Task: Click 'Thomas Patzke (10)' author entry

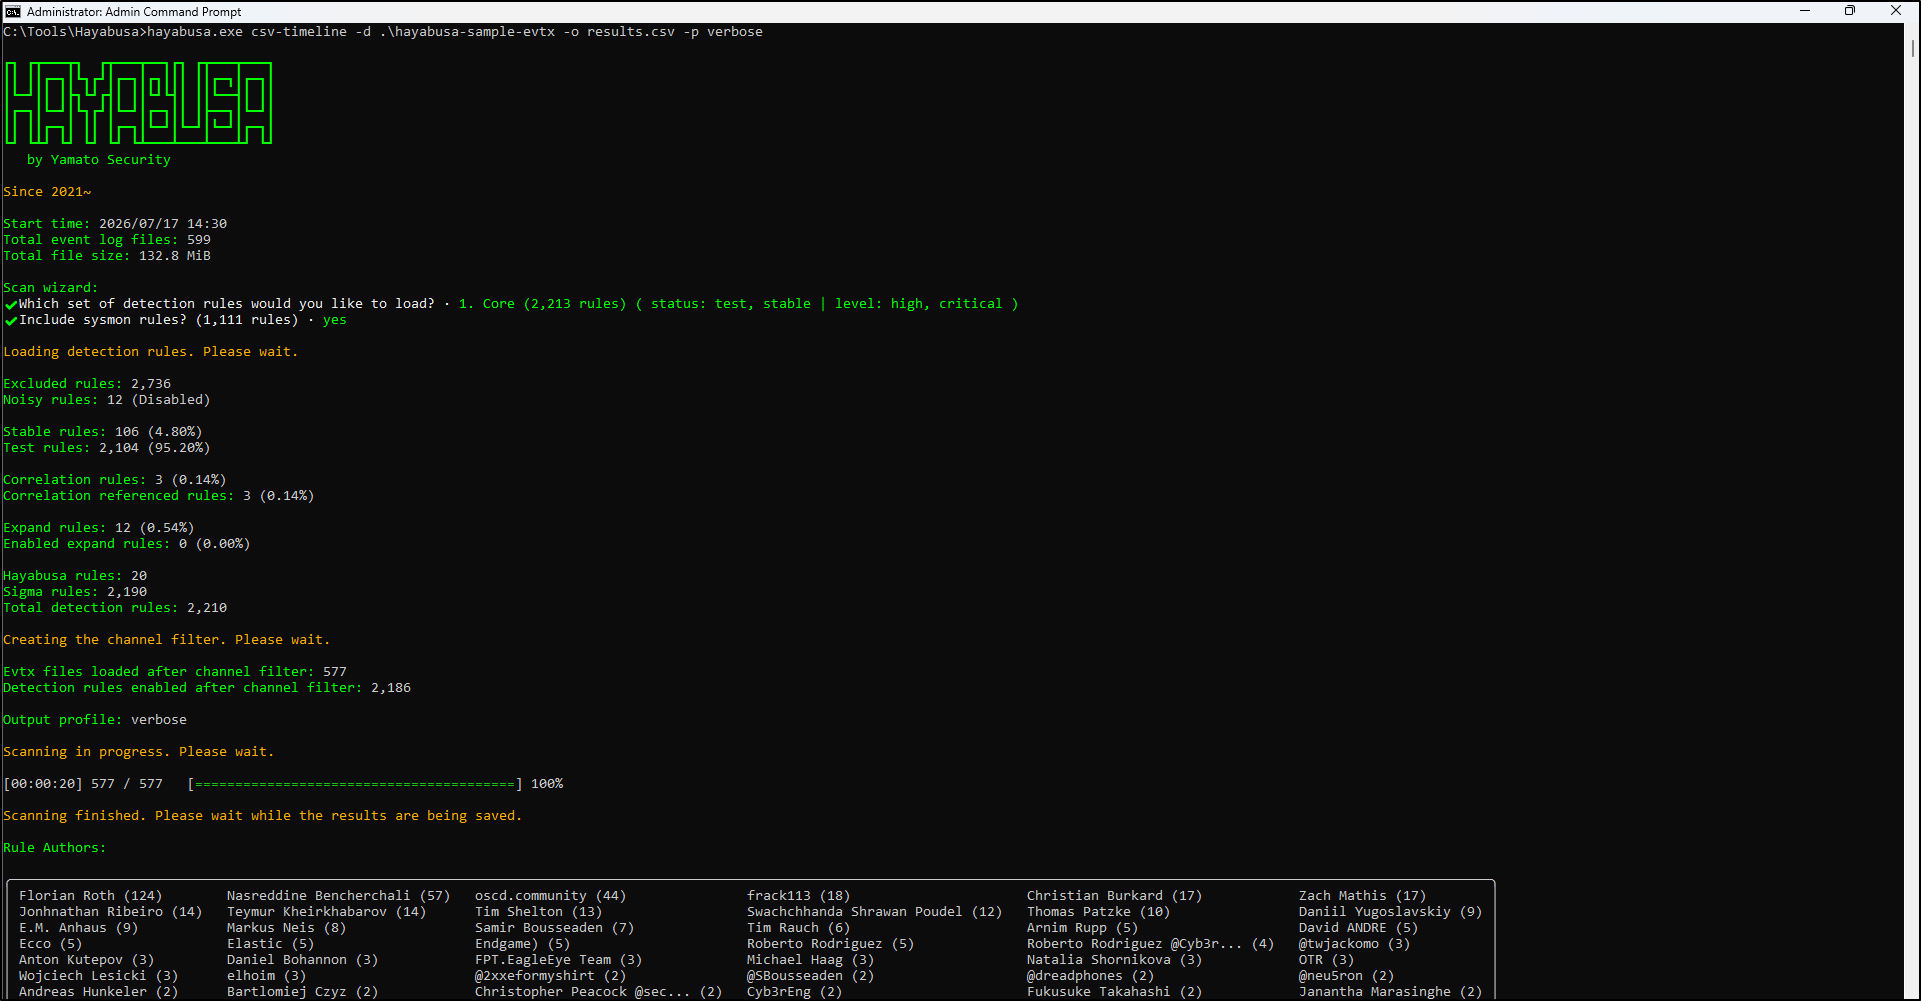Action: point(1099,912)
